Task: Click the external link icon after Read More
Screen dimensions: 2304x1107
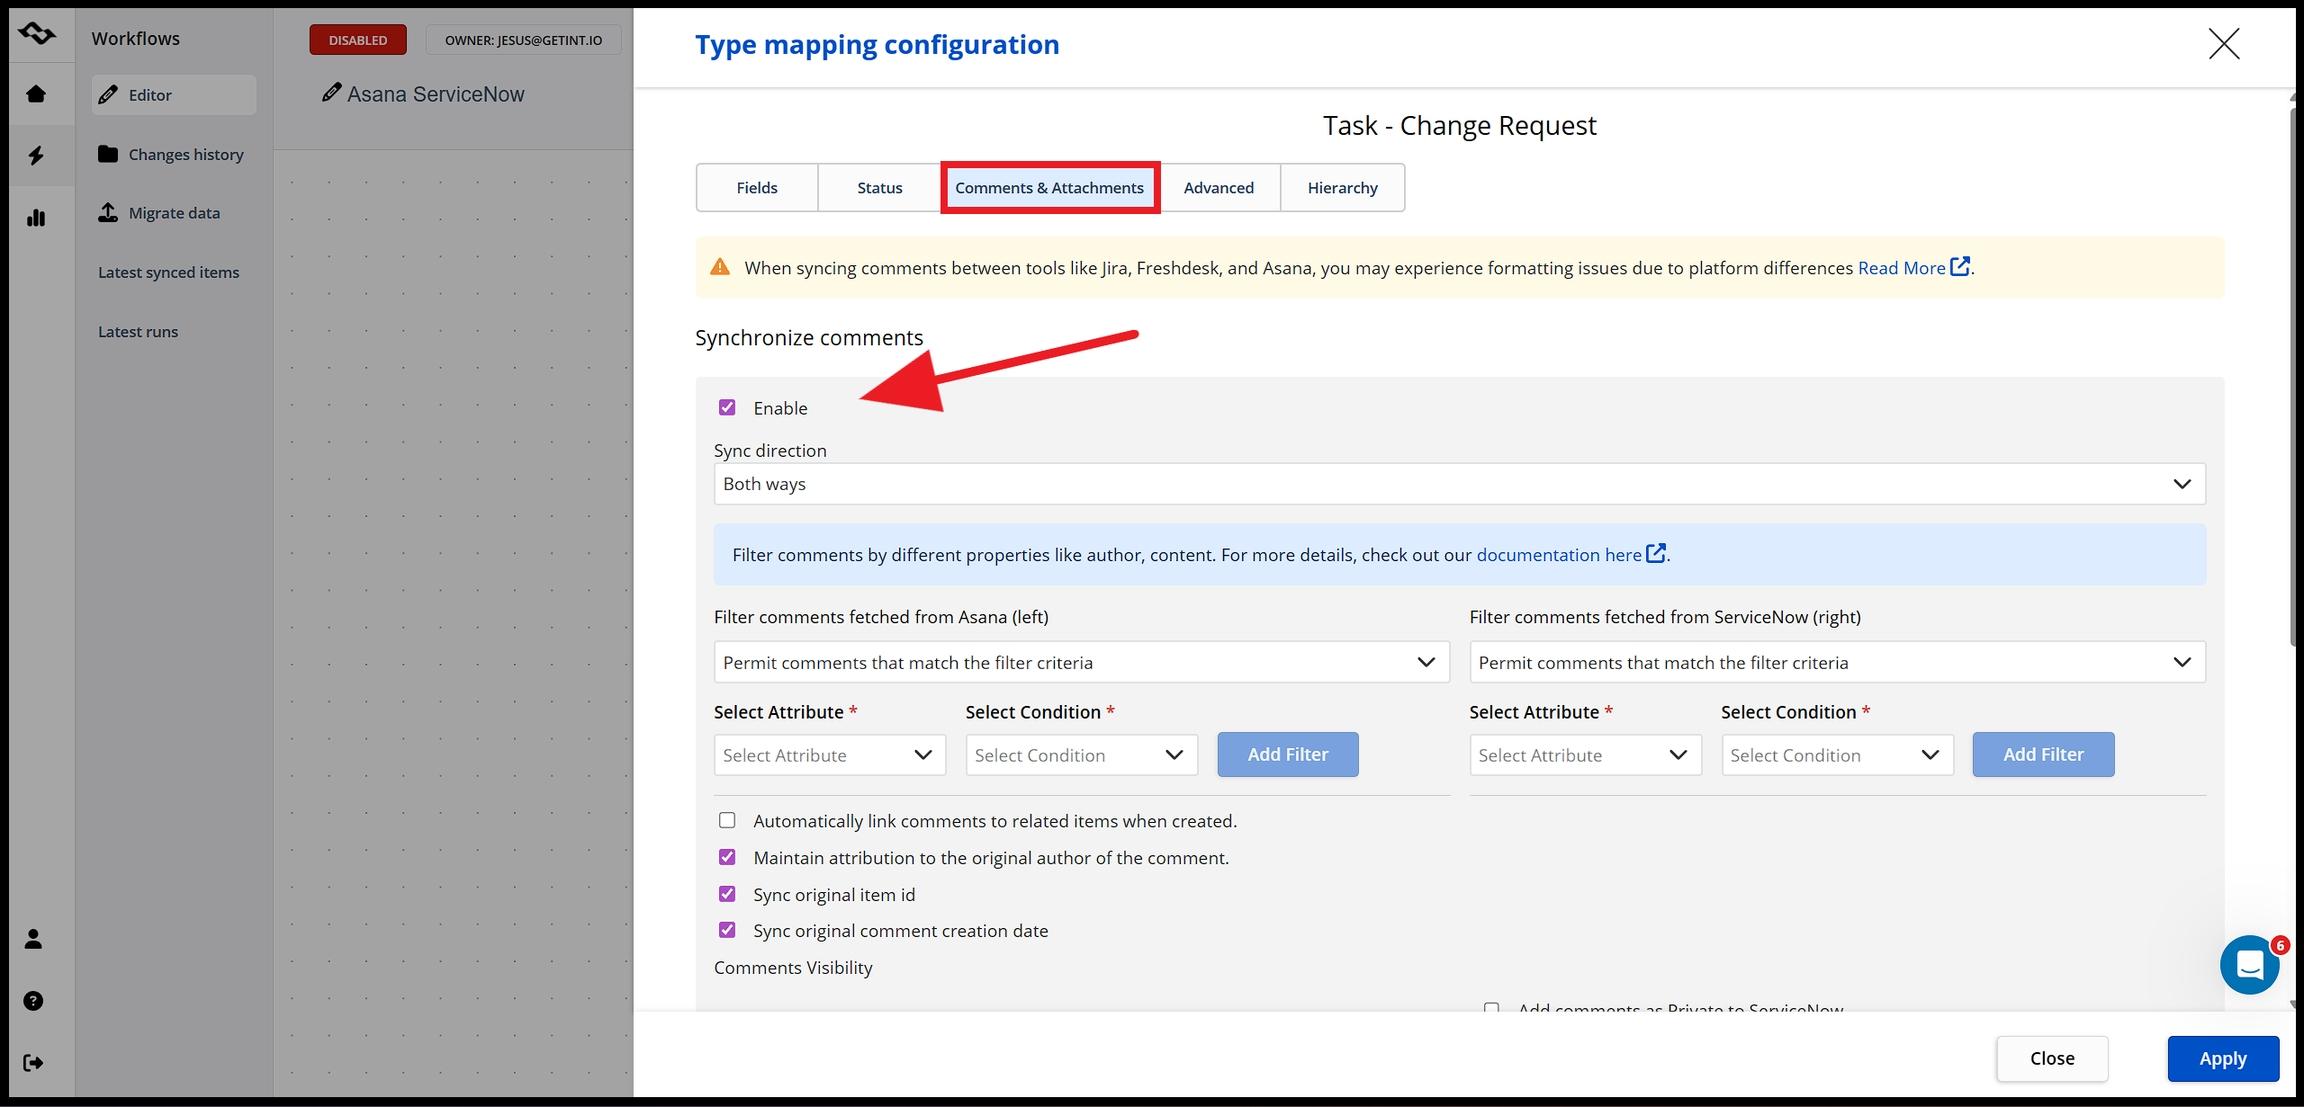Action: click(x=1960, y=267)
